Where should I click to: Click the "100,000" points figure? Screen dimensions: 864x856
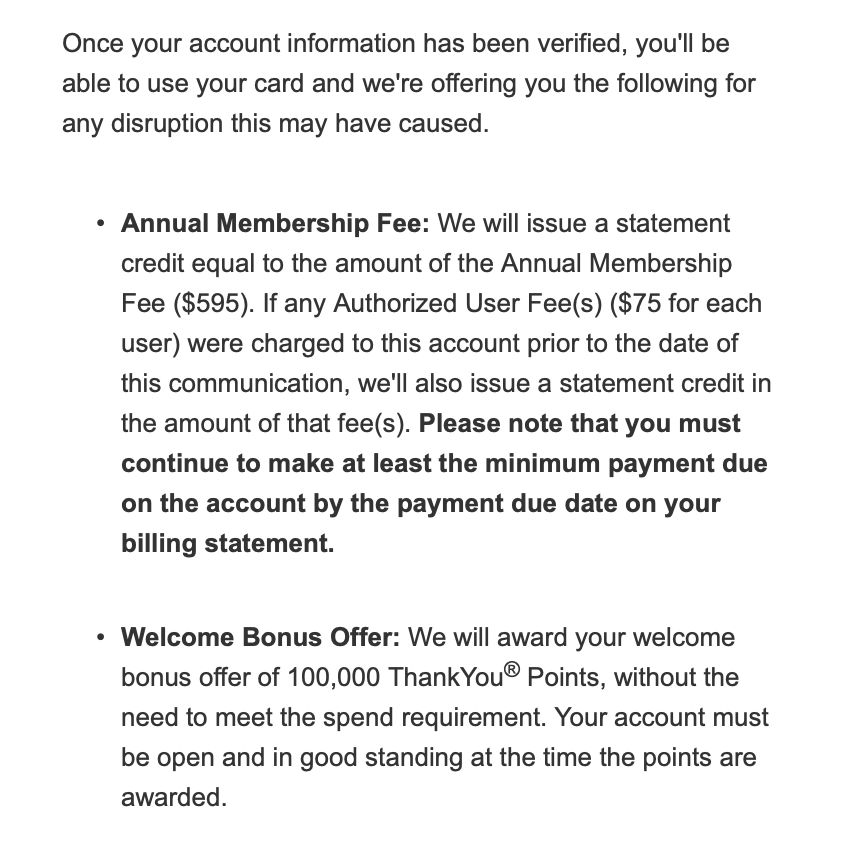pyautogui.click(x=333, y=678)
